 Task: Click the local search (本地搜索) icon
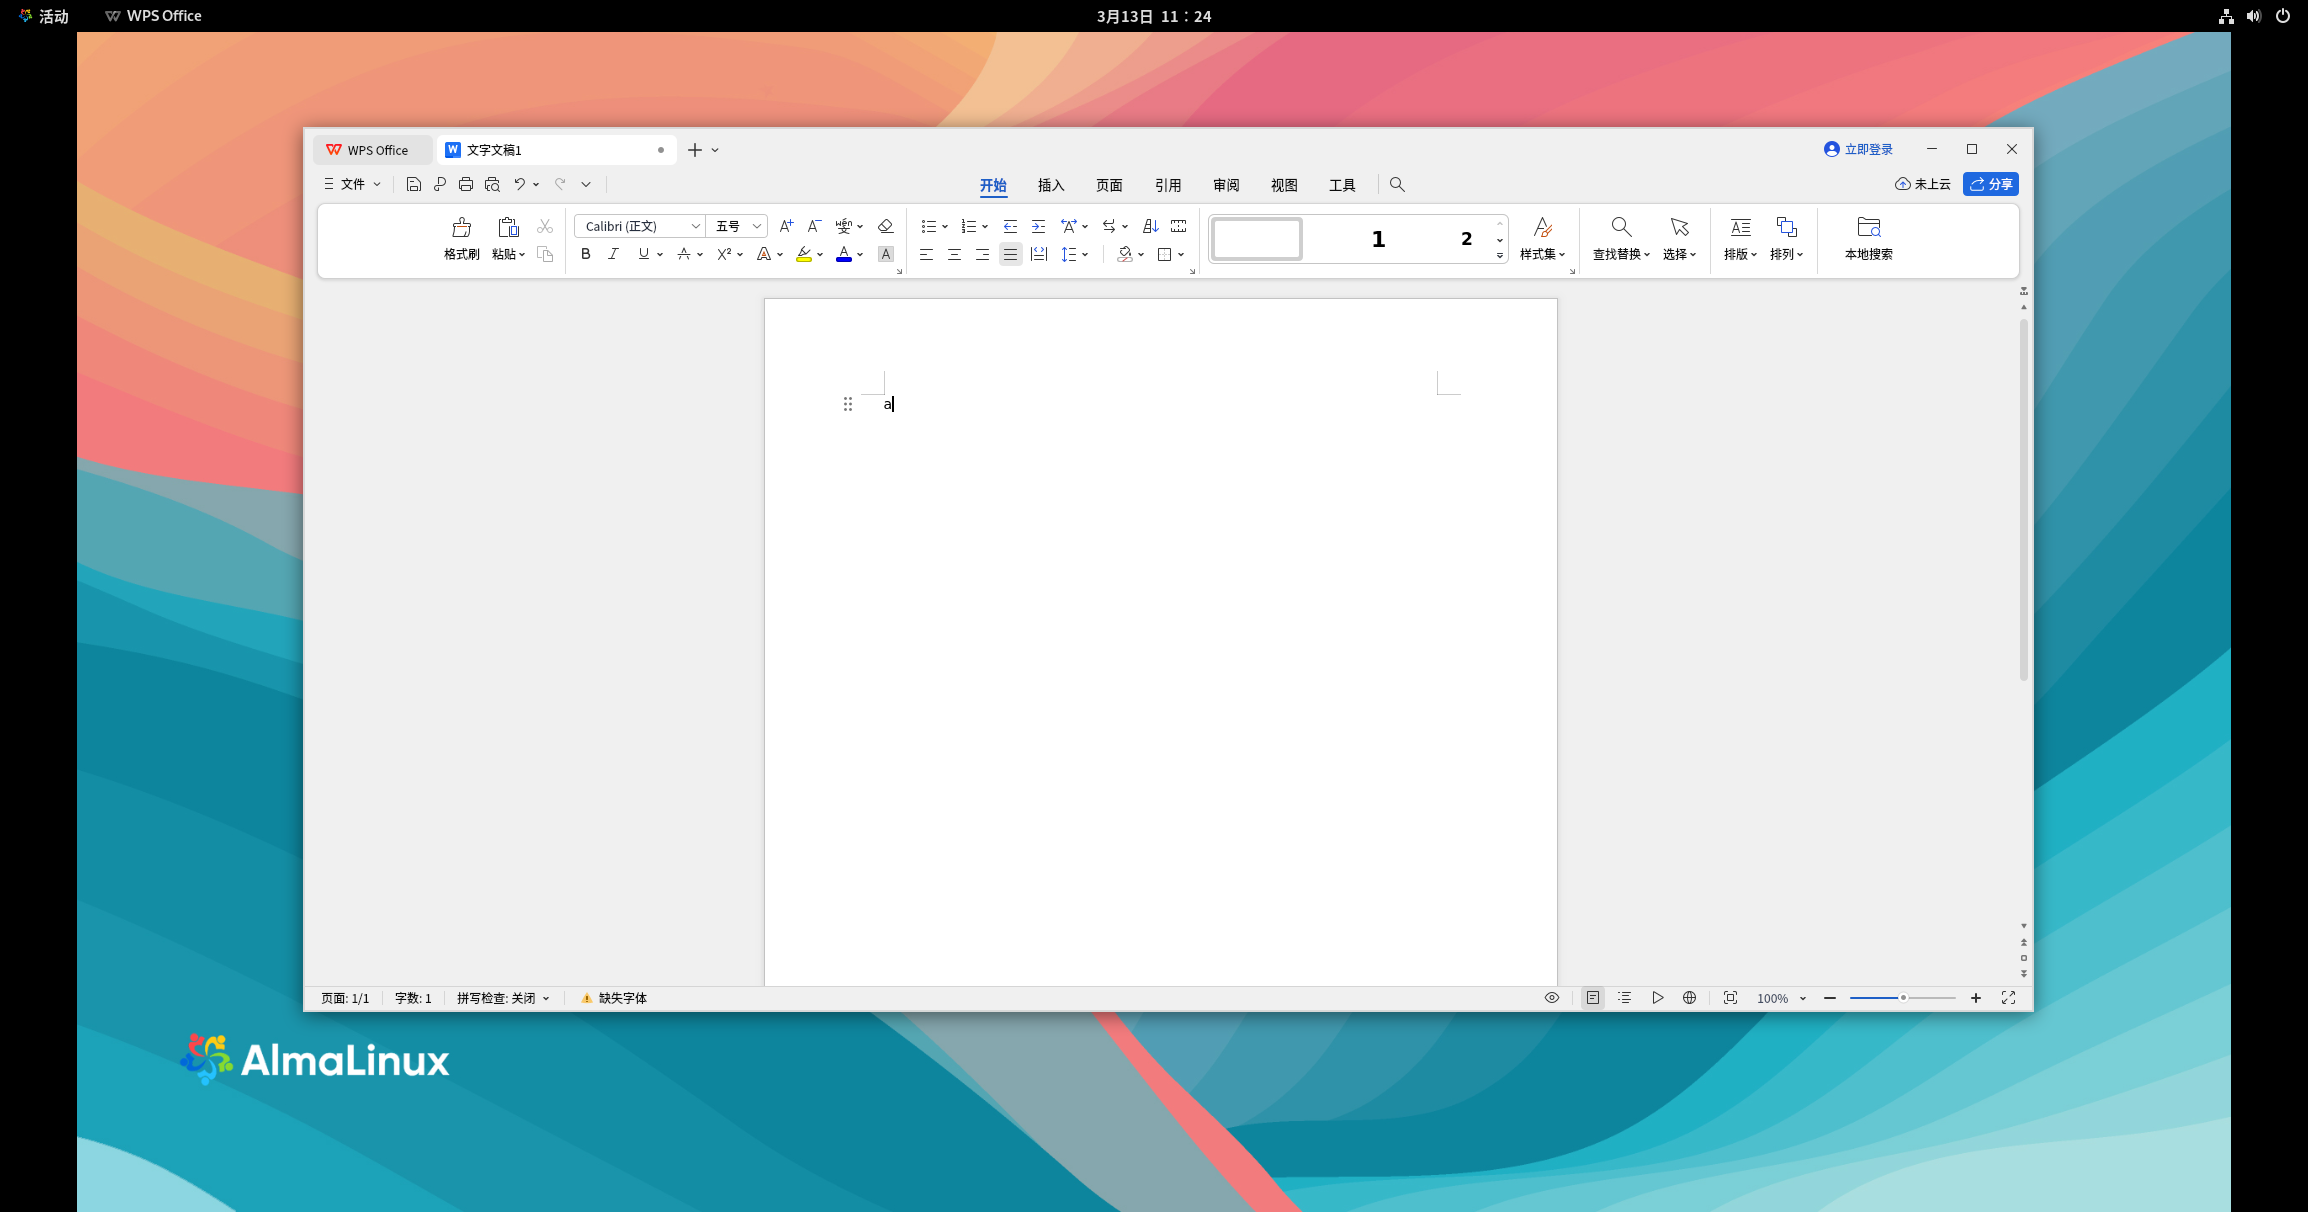1868,228
